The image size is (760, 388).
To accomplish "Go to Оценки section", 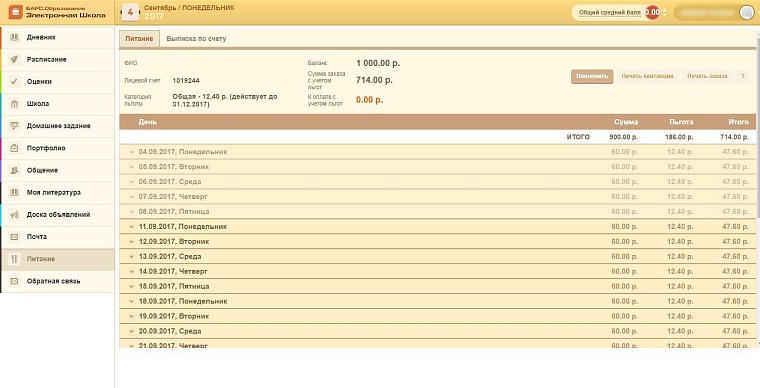I will coord(57,82).
